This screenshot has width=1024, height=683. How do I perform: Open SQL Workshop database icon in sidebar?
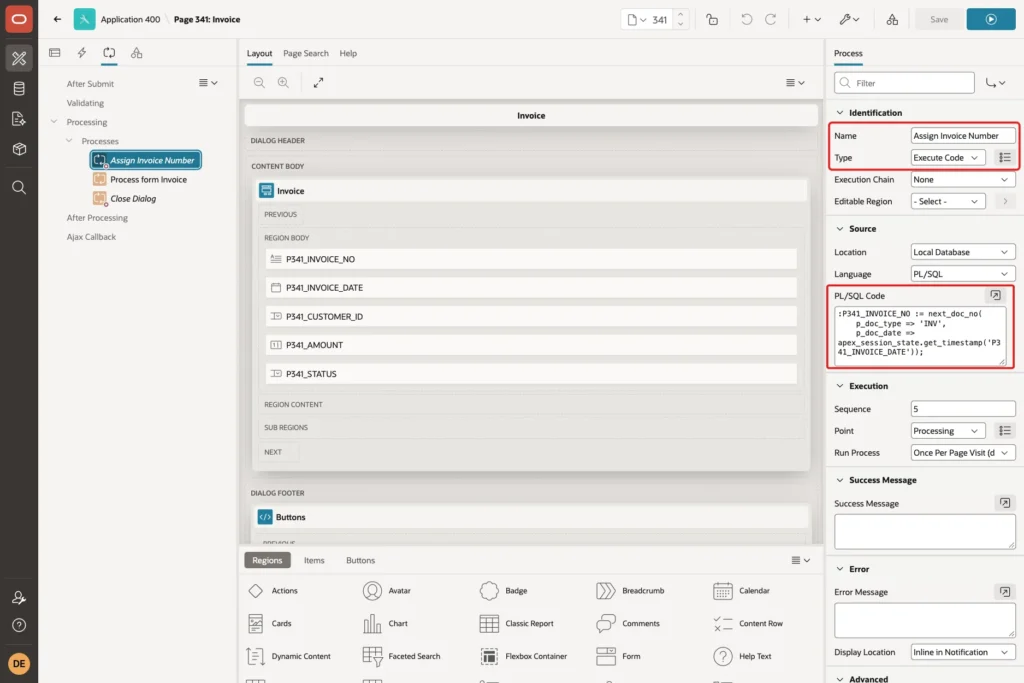click(x=19, y=89)
